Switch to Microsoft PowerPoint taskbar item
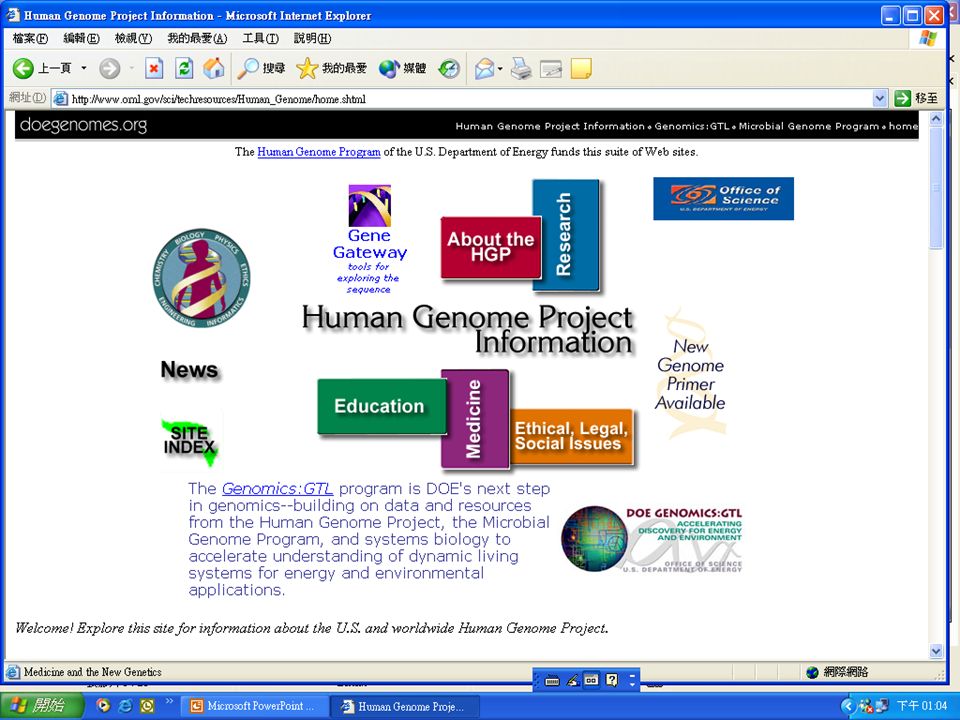 point(255,706)
